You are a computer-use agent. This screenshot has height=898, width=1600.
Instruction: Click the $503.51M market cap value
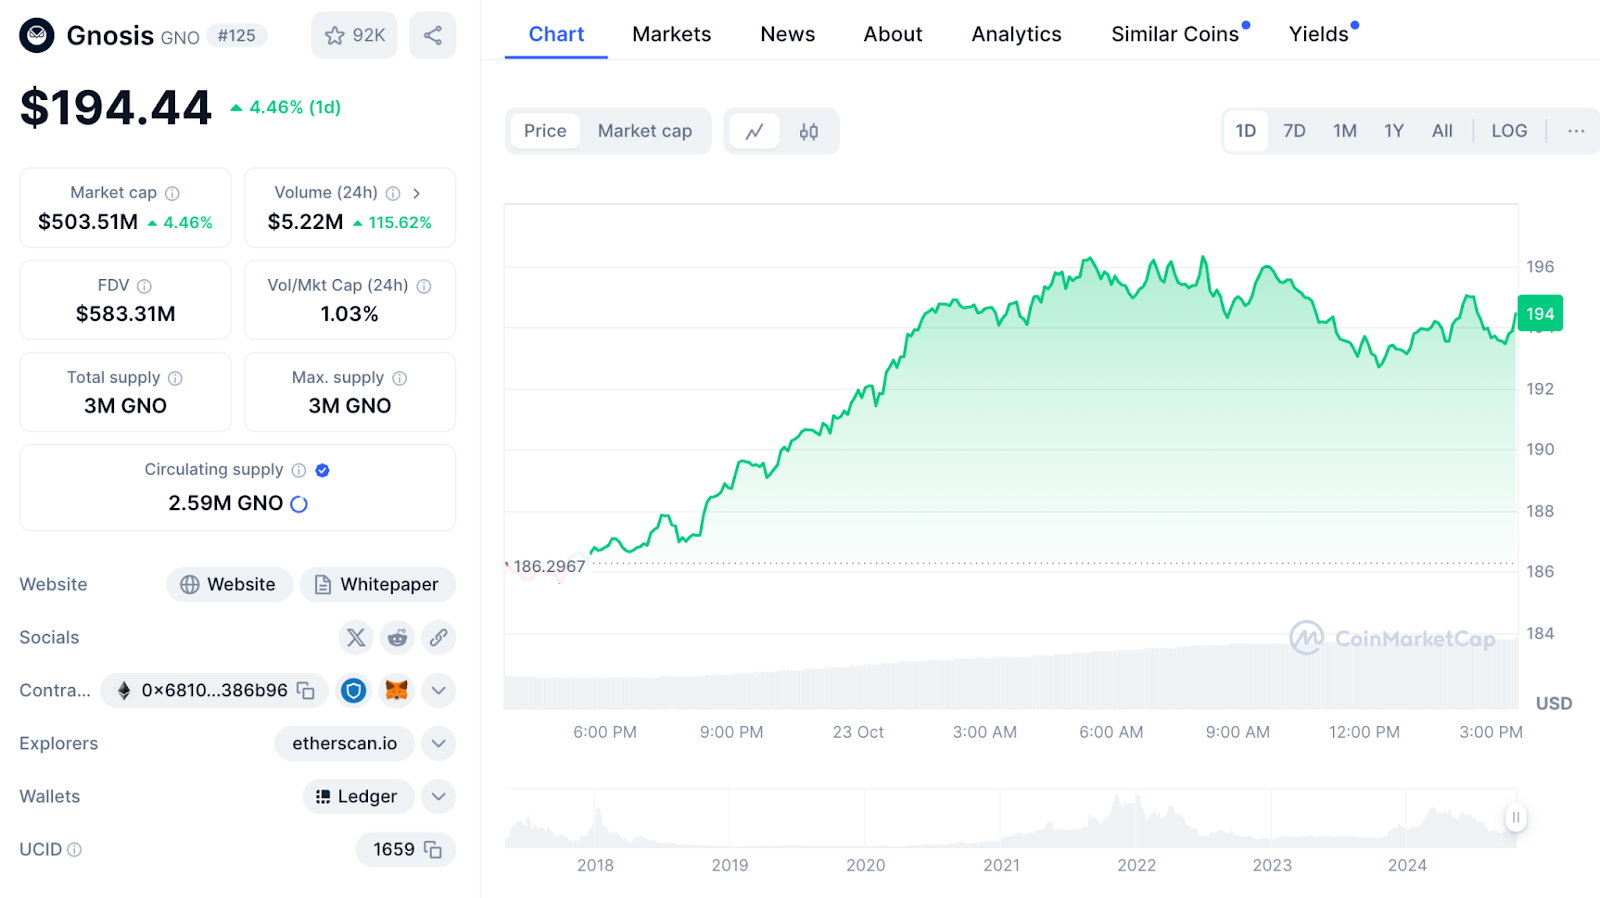(x=88, y=222)
